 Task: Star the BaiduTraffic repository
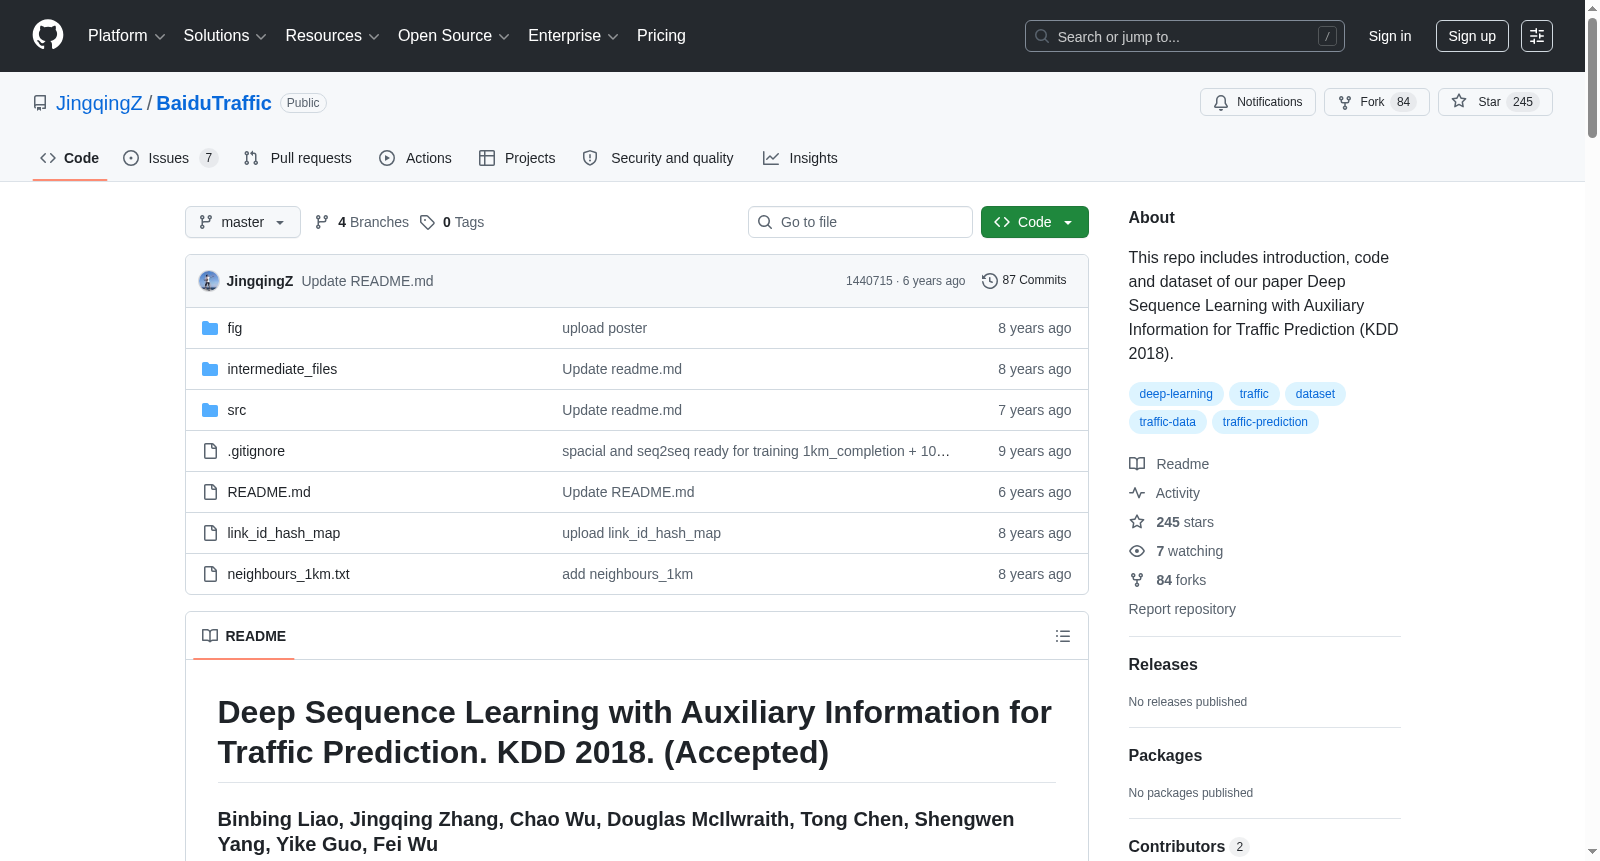(x=1495, y=102)
